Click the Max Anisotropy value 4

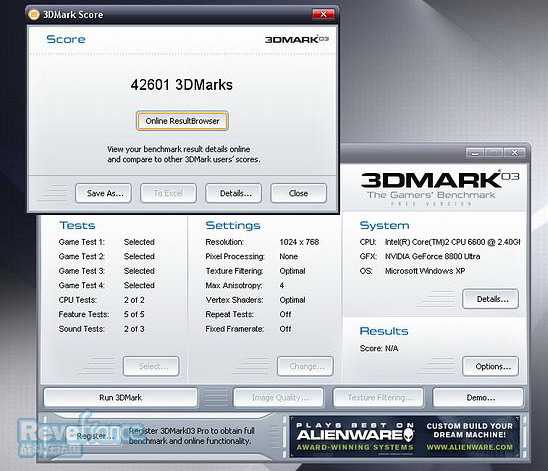click(x=282, y=285)
